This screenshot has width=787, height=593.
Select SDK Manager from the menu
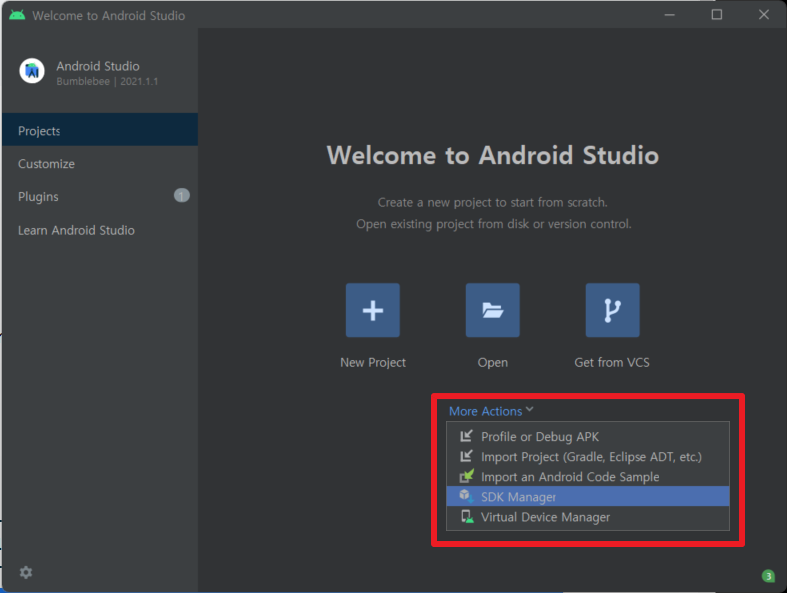pos(588,496)
